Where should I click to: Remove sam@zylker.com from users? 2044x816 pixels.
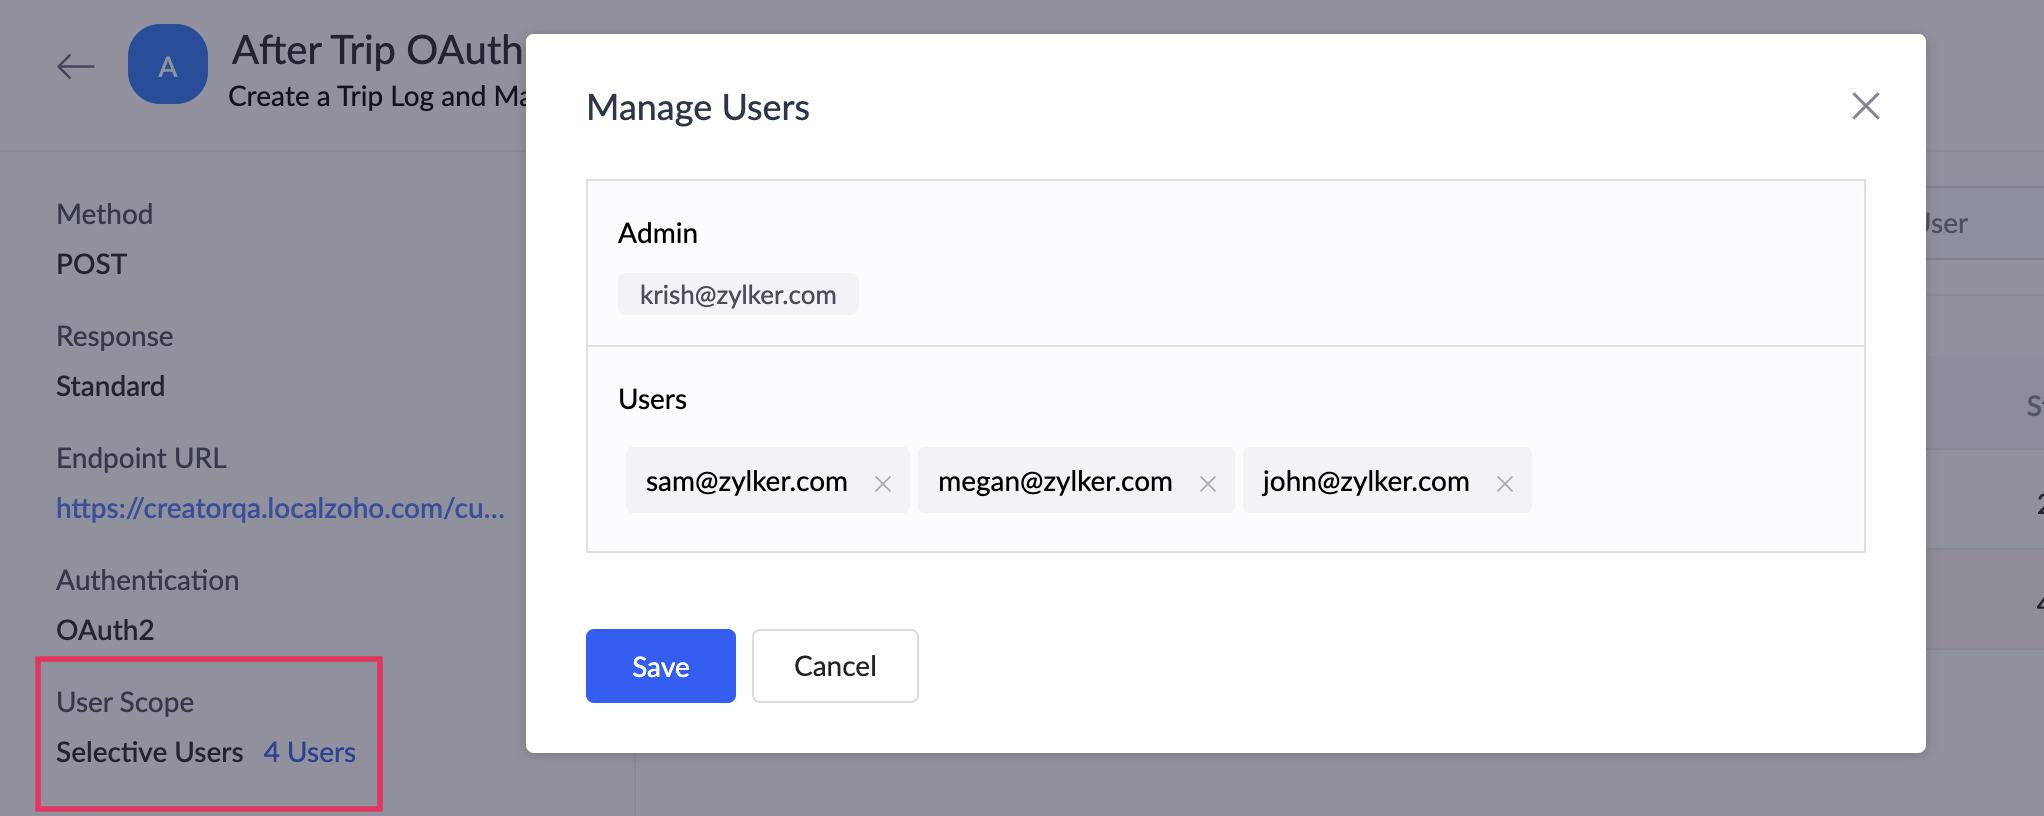coord(883,484)
